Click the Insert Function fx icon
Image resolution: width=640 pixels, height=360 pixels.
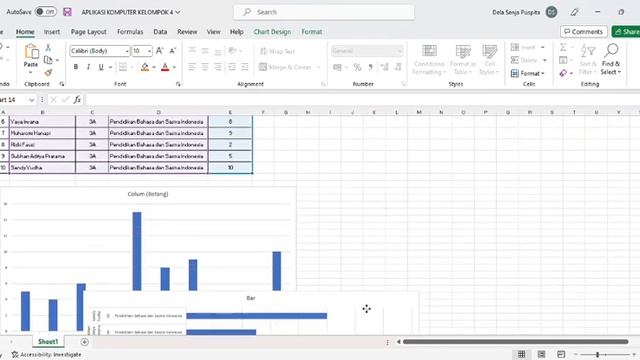[x=77, y=100]
